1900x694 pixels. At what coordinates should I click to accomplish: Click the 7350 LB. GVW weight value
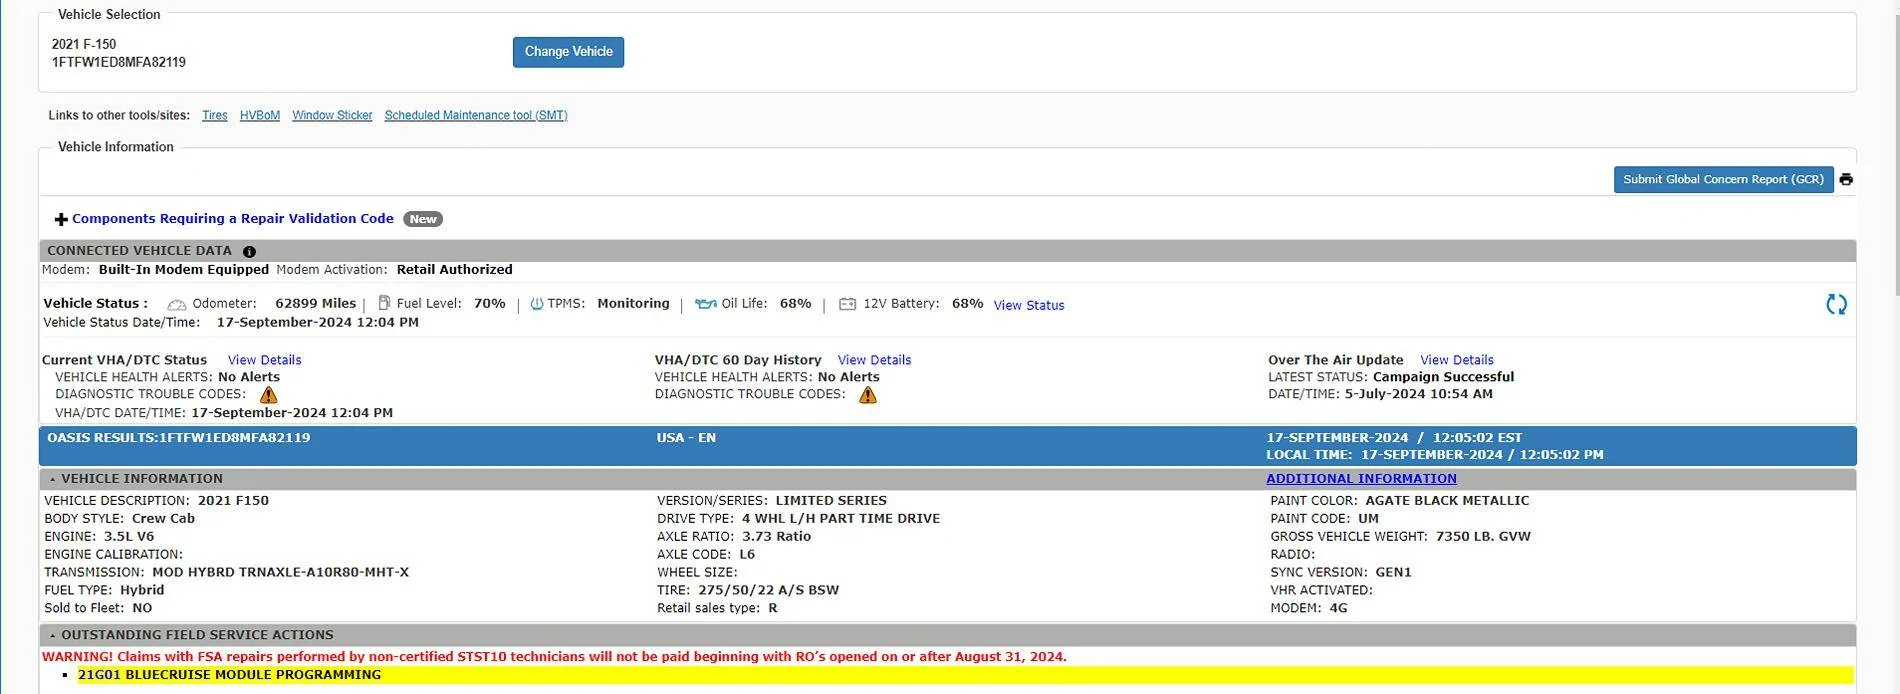pyautogui.click(x=1483, y=537)
